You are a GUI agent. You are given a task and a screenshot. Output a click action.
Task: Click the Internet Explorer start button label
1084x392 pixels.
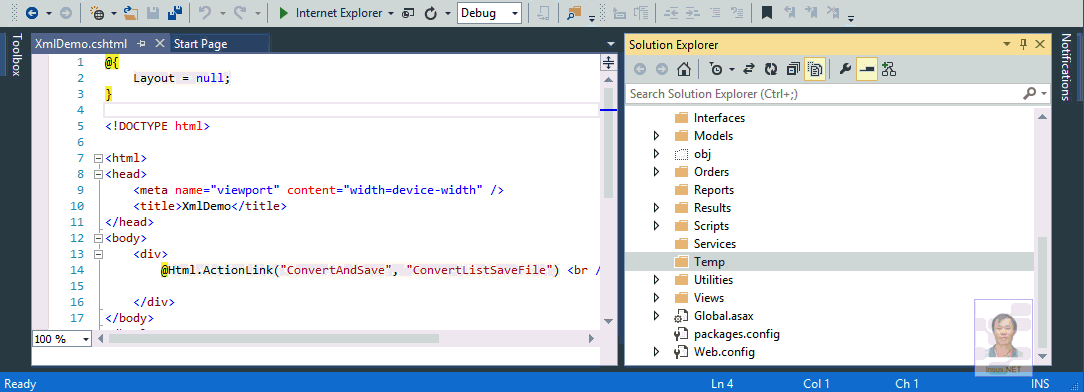tap(339, 13)
